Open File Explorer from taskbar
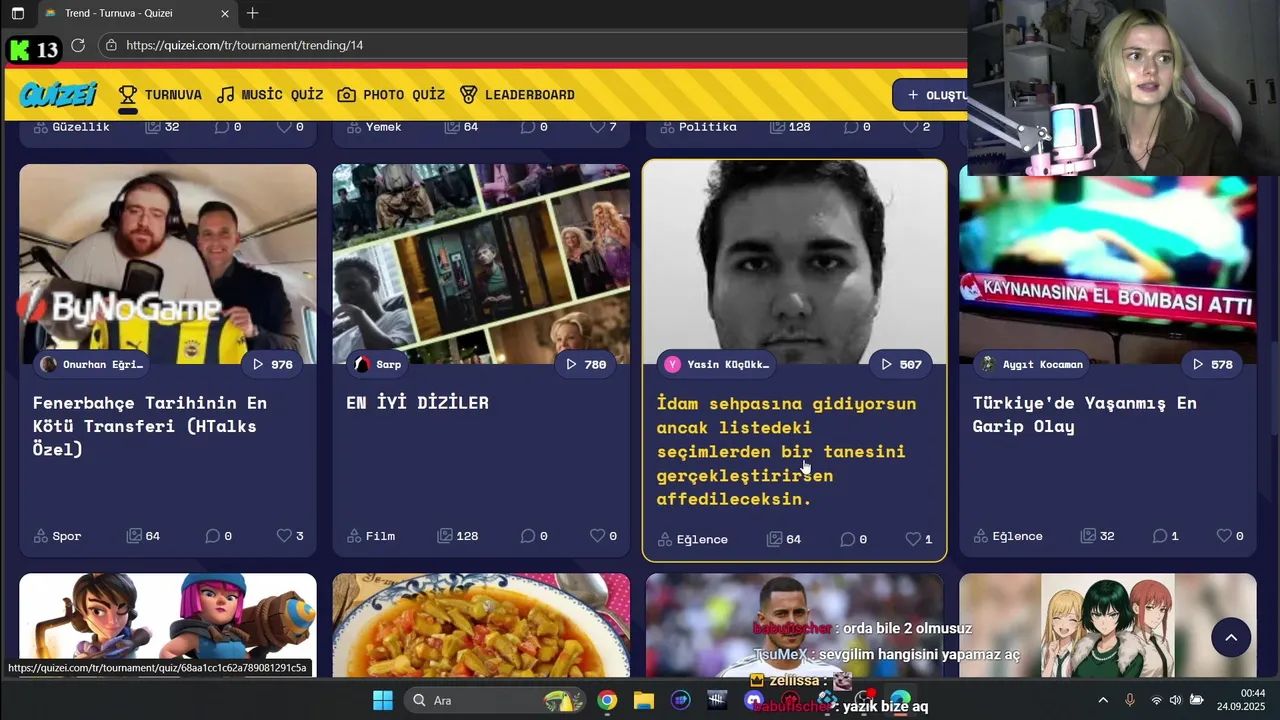This screenshot has width=1280, height=720. pos(643,700)
